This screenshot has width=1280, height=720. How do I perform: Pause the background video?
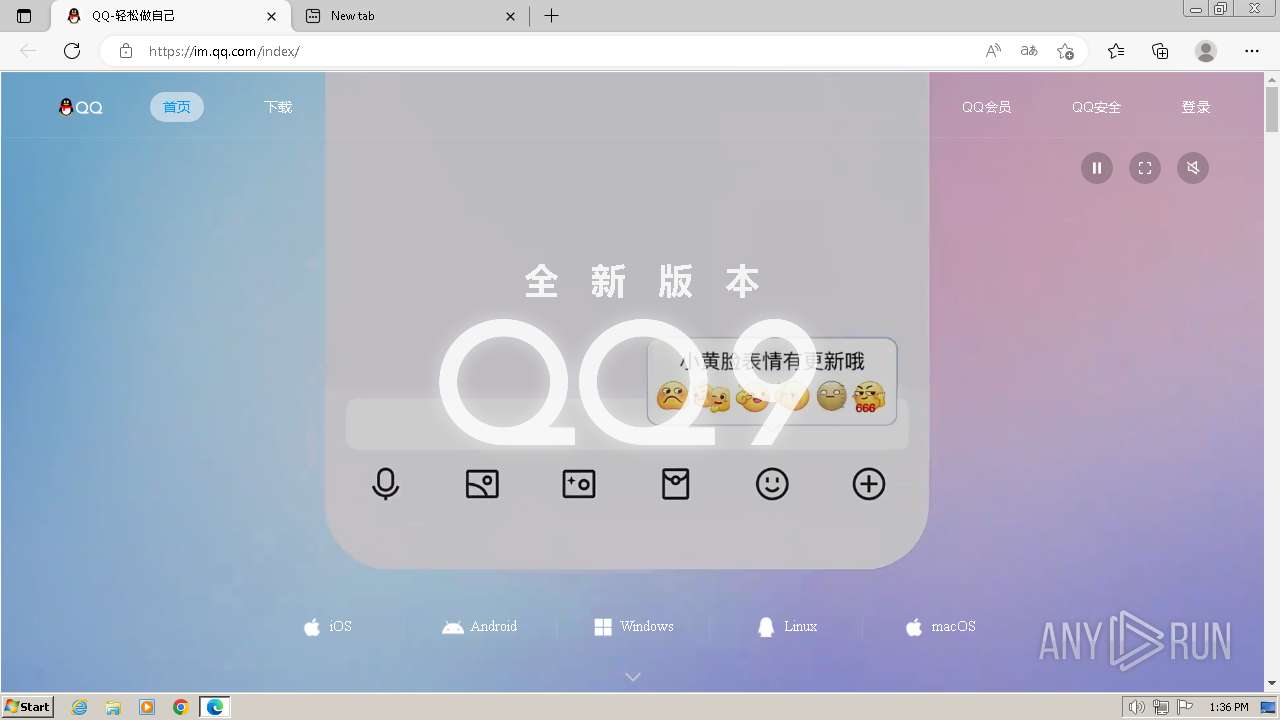click(x=1097, y=168)
